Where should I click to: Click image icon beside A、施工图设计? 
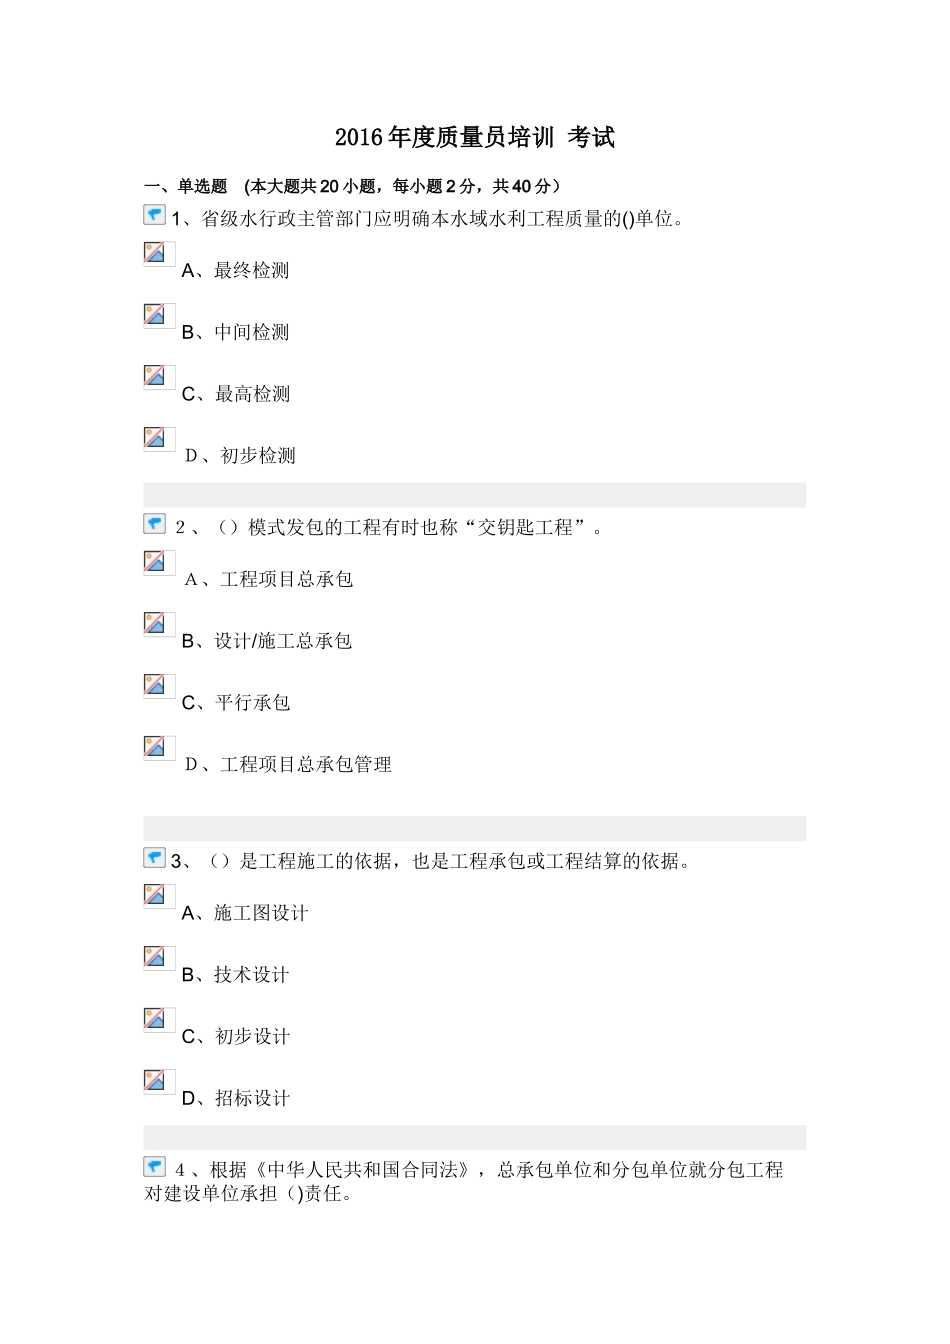[155, 895]
